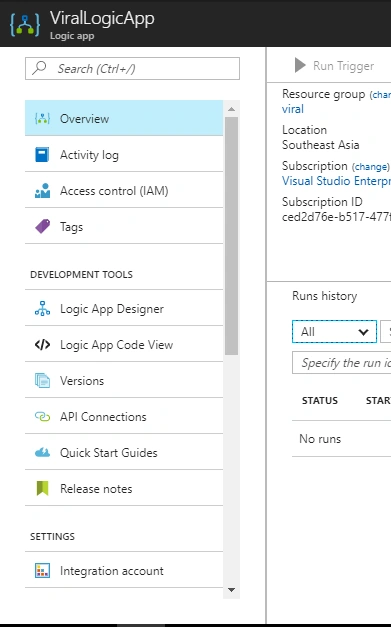Image resolution: width=391 pixels, height=627 pixels.
Task: Select Access control (IAM) menu entry
Action: (124, 190)
